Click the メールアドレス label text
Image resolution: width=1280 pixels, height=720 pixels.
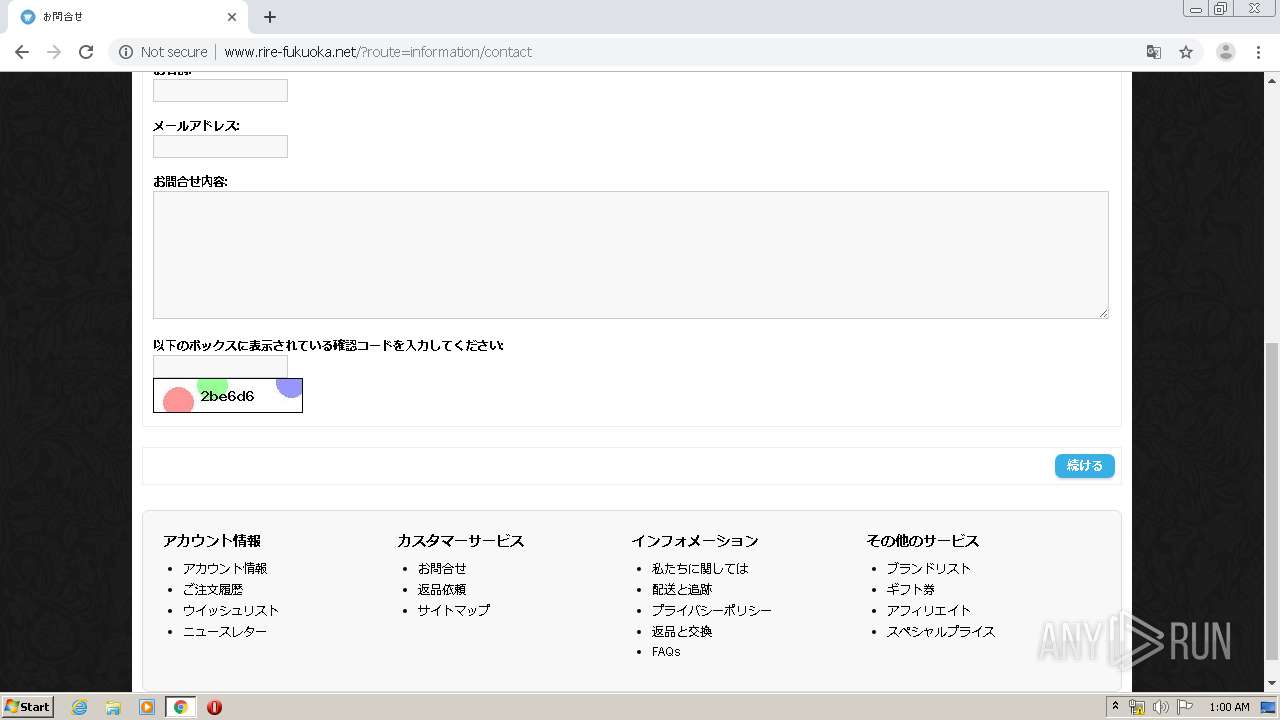click(196, 125)
